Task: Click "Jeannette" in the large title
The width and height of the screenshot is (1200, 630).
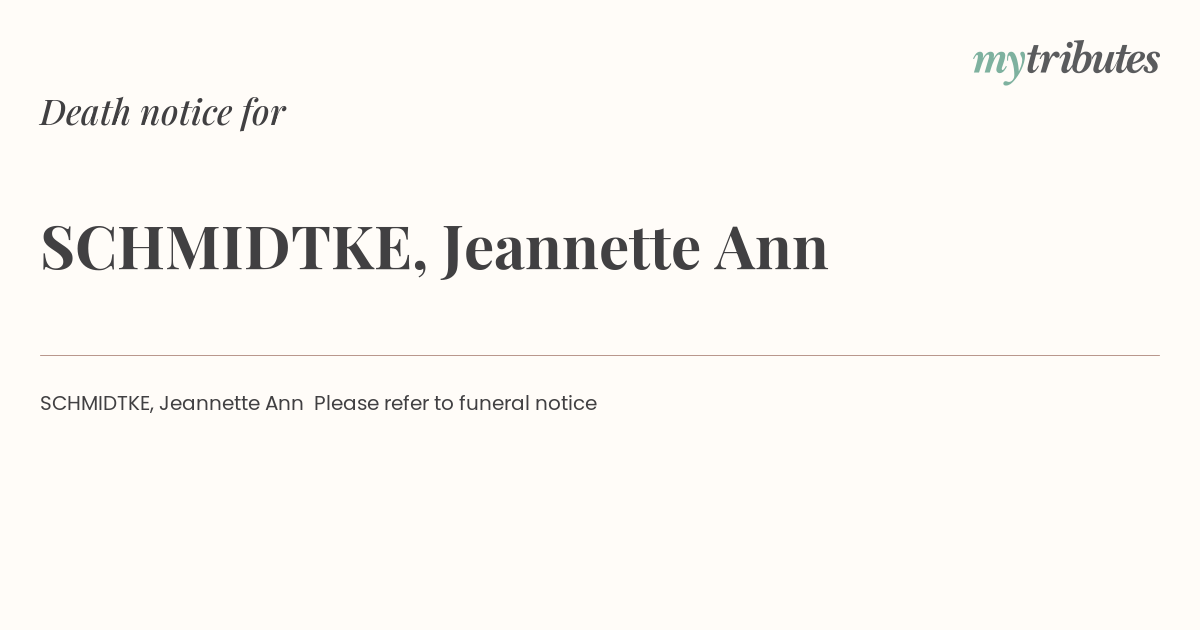Action: coord(571,248)
